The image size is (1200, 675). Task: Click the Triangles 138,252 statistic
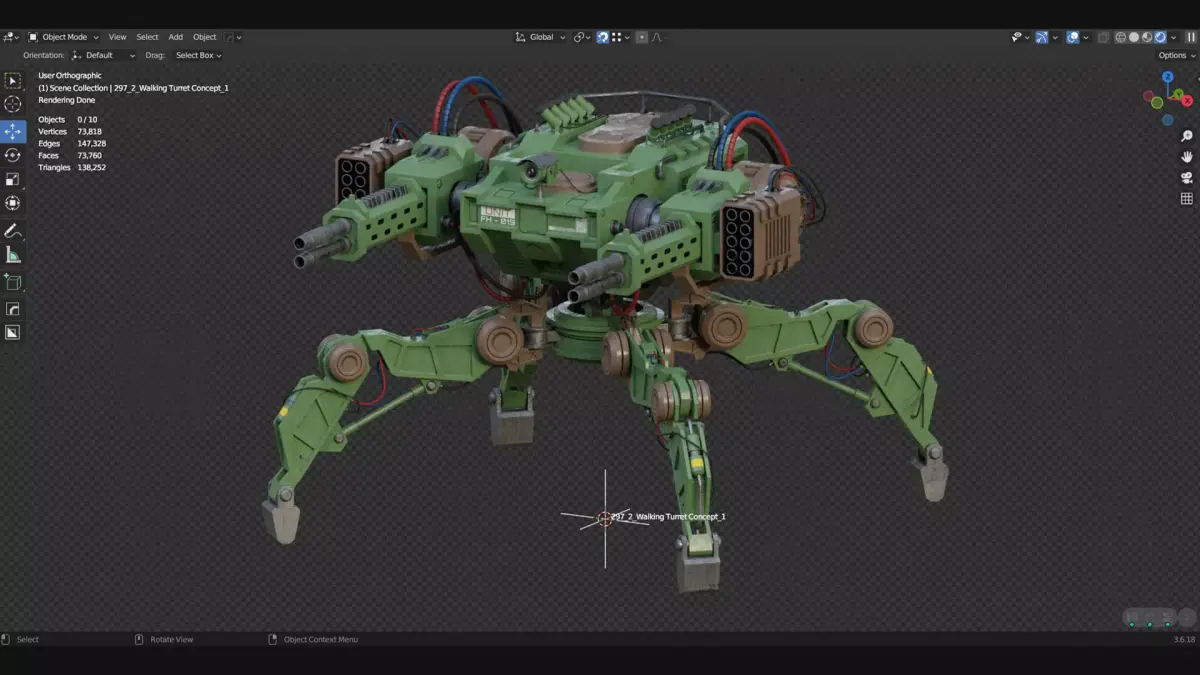[x=72, y=167]
